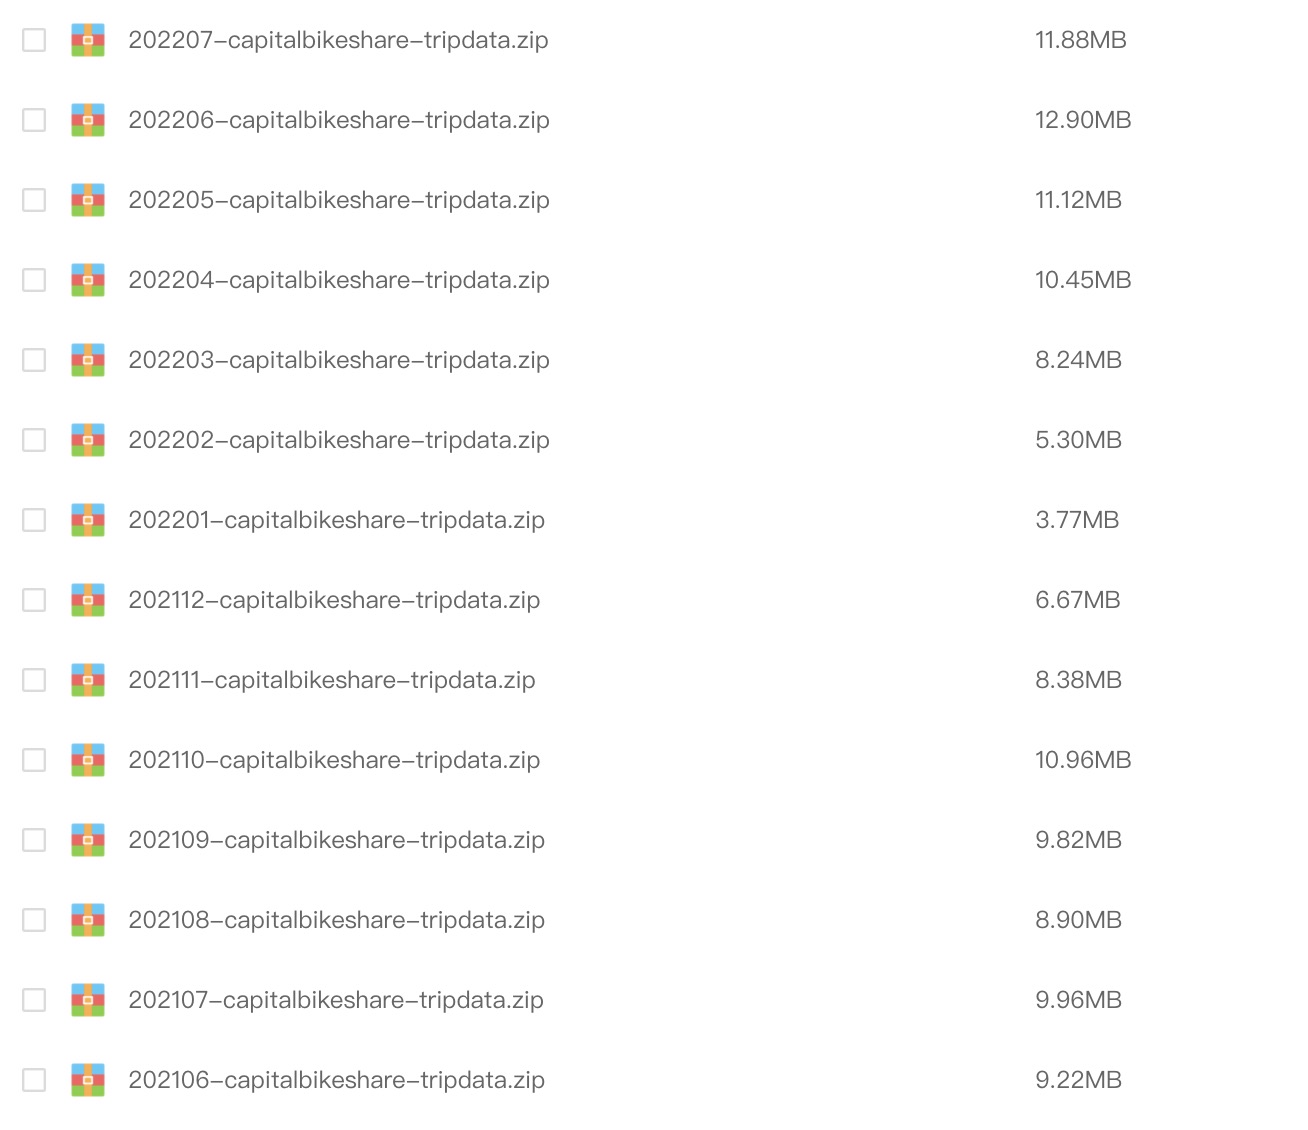Click the 12.90MB file size text
Image resolution: width=1308 pixels, height=1130 pixels.
click(x=1083, y=120)
